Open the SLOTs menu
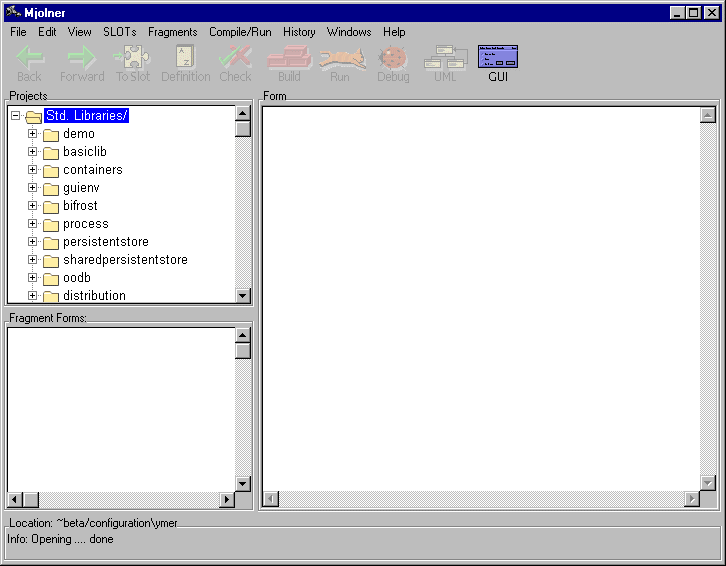 tap(120, 32)
